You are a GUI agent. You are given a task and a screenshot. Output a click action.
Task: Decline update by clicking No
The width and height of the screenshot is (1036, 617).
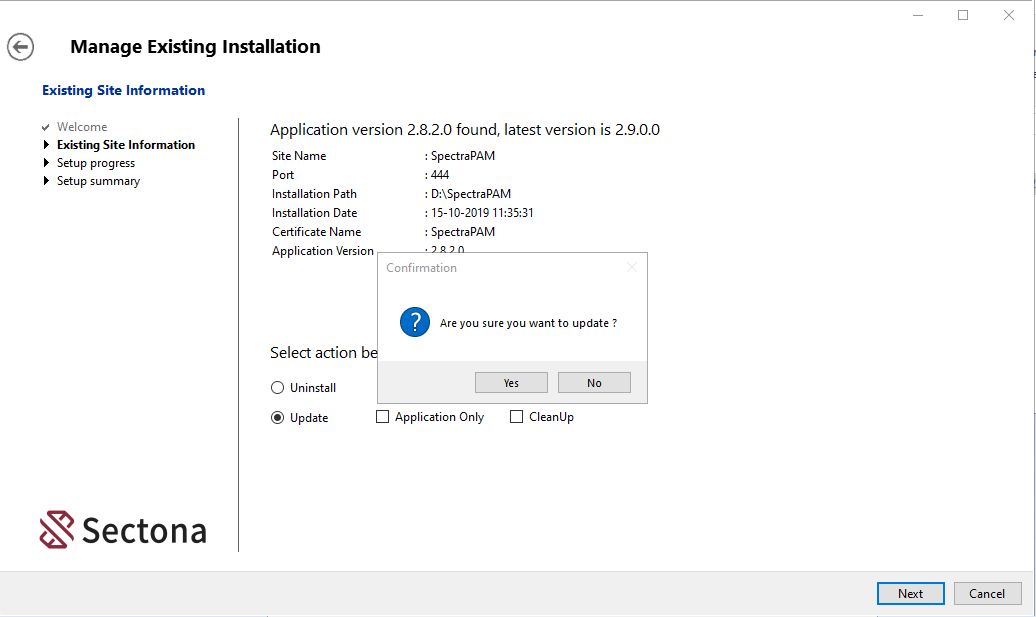pos(594,383)
